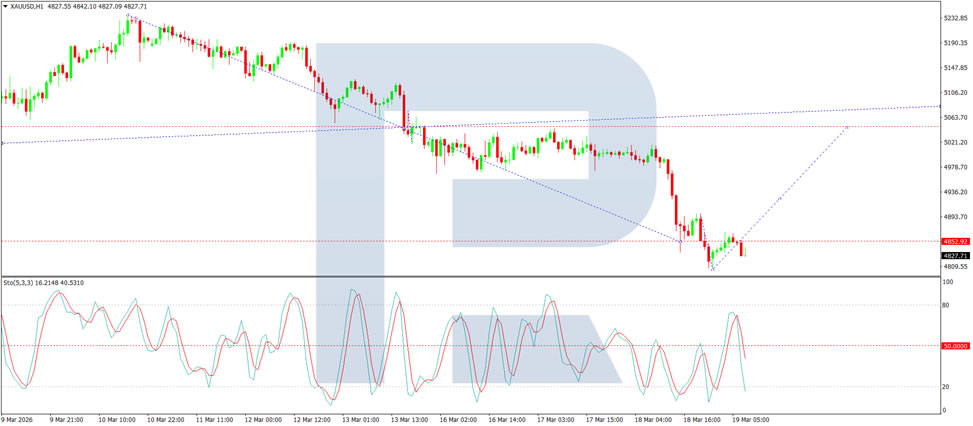Click the red 50.0000 stochastic level tag
Viewport: 973px width, 426px height.
pyautogui.click(x=955, y=345)
